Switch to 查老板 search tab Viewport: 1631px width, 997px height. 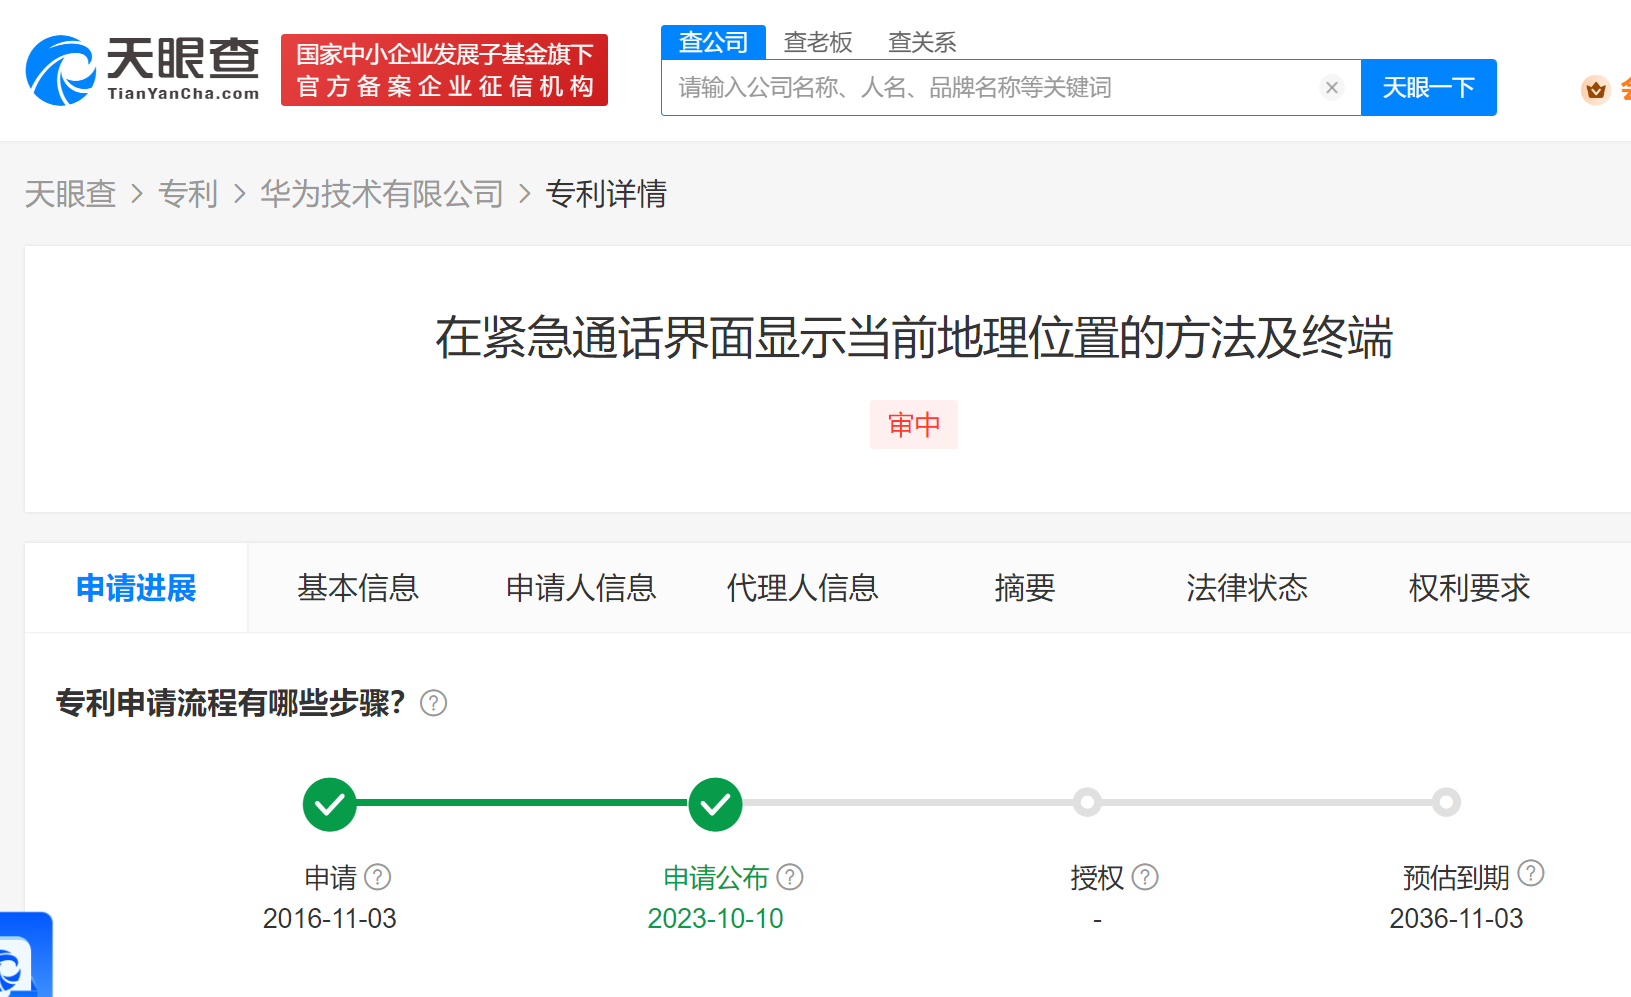[x=817, y=42]
